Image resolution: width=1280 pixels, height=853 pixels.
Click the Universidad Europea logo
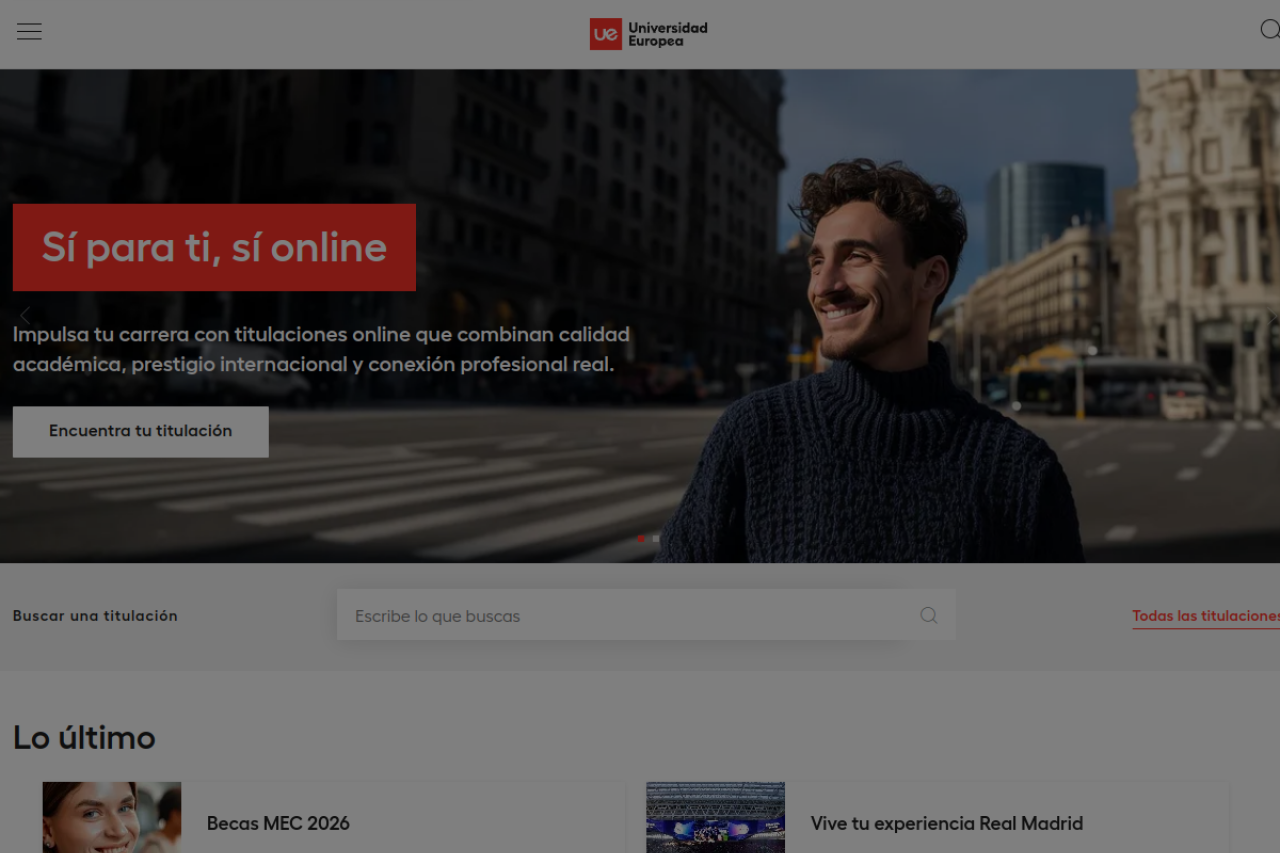pos(648,34)
